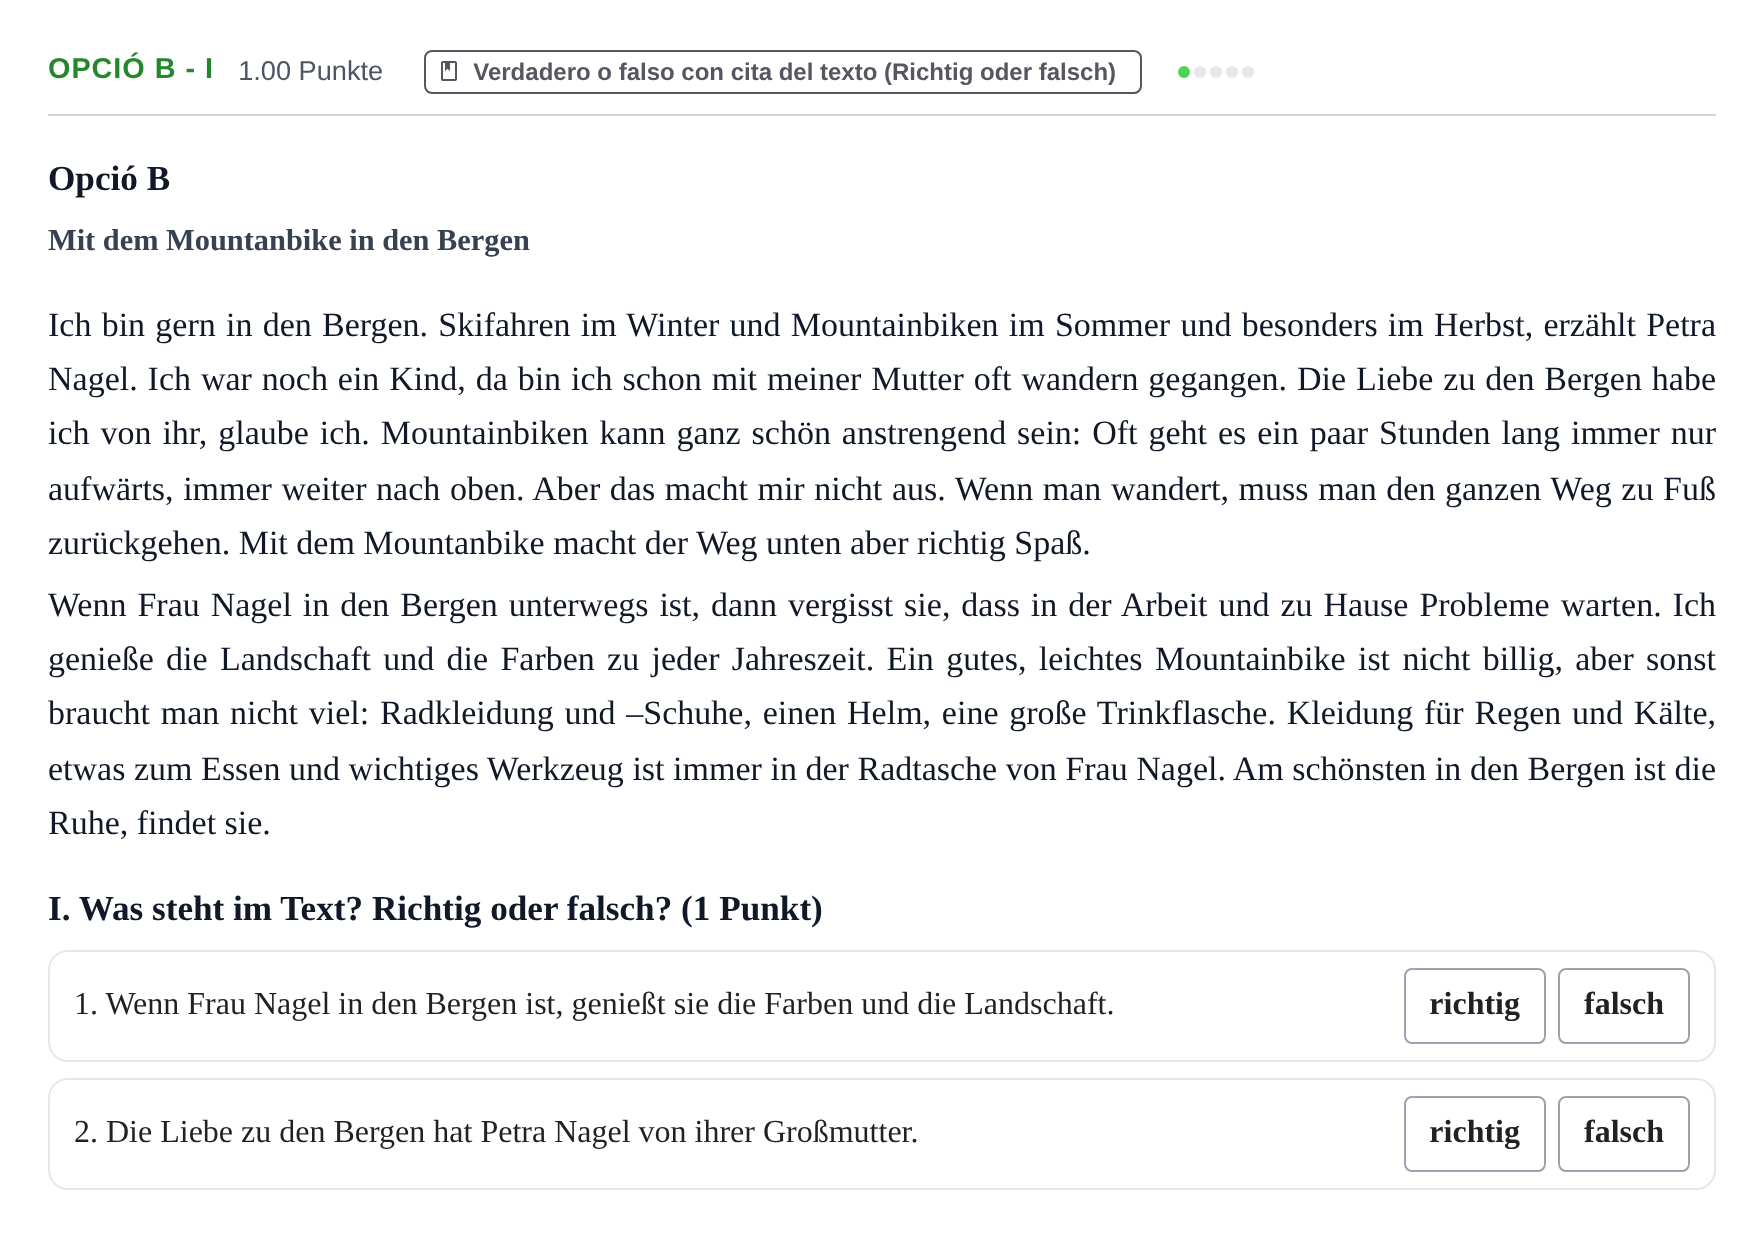This screenshot has height=1240, width=1764.
Task: Click statement 1 about Farben und Landschaft
Action: pyautogui.click(x=594, y=1004)
